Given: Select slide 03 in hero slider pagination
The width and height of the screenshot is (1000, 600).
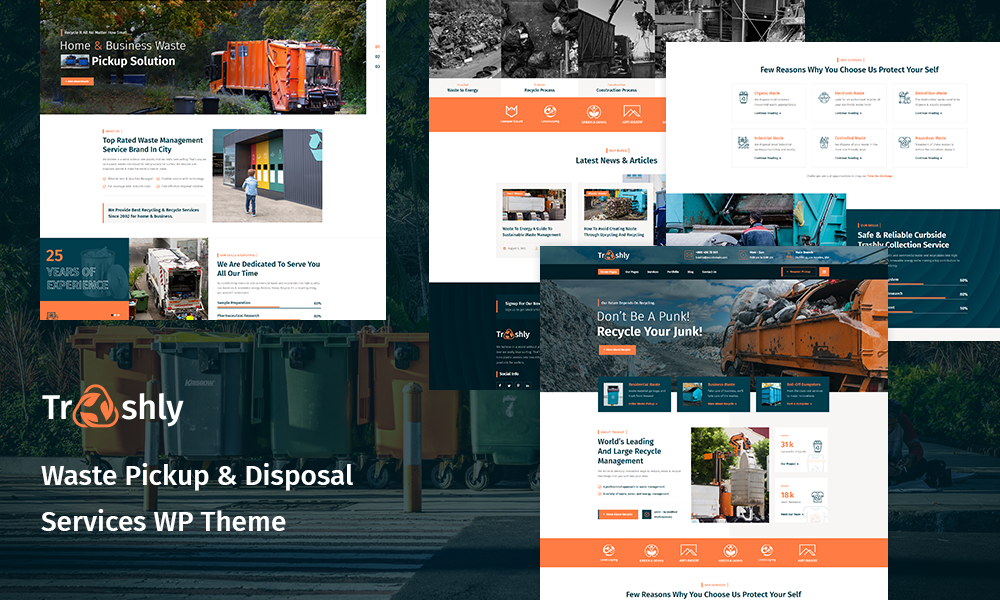Looking at the screenshot, I should 377,66.
